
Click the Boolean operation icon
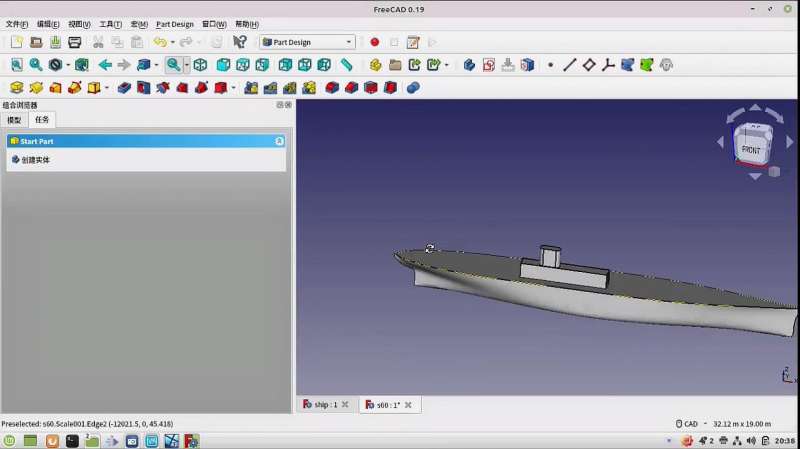pyautogui.click(x=413, y=88)
